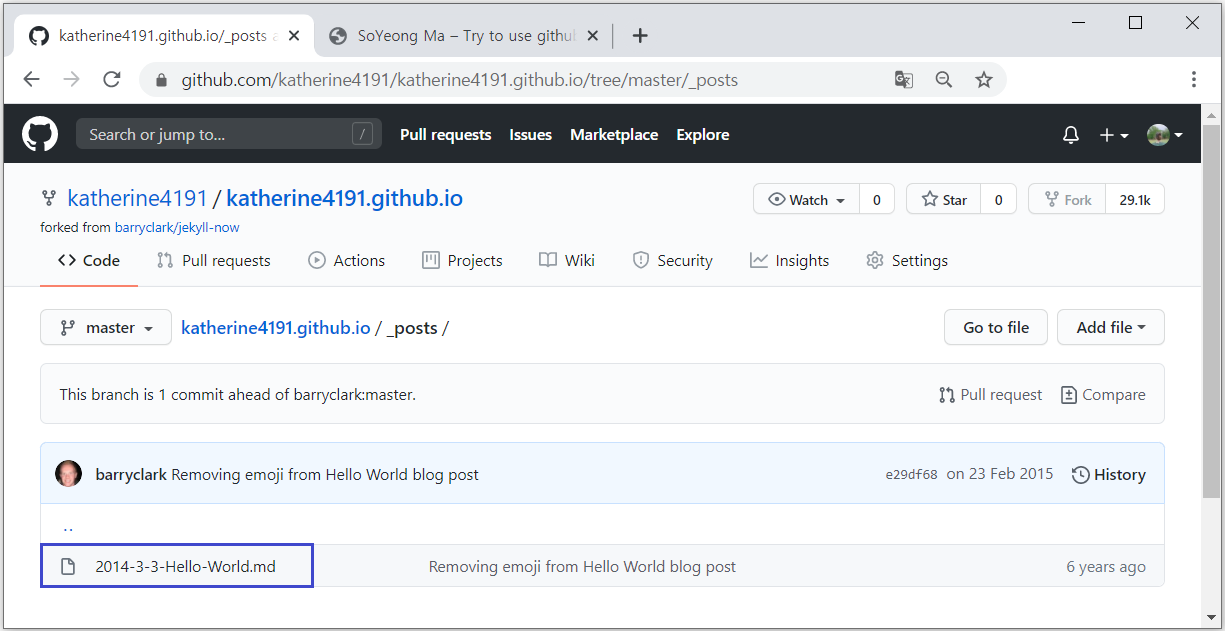Click the translate page icon
The image size is (1225, 631).
point(904,80)
